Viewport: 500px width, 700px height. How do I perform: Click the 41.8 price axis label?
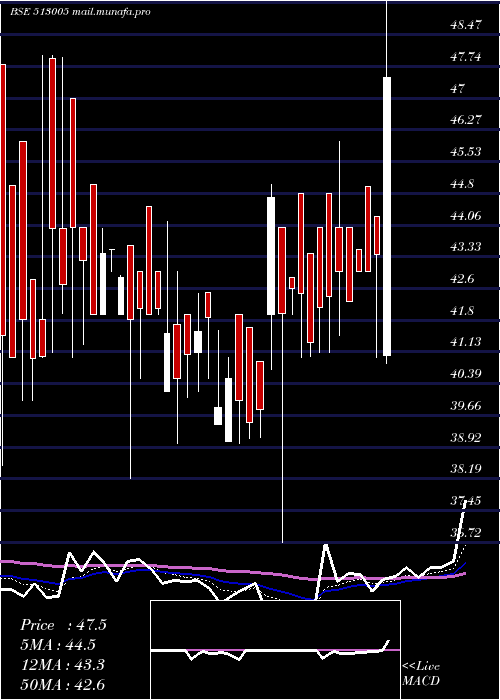[x=462, y=311]
